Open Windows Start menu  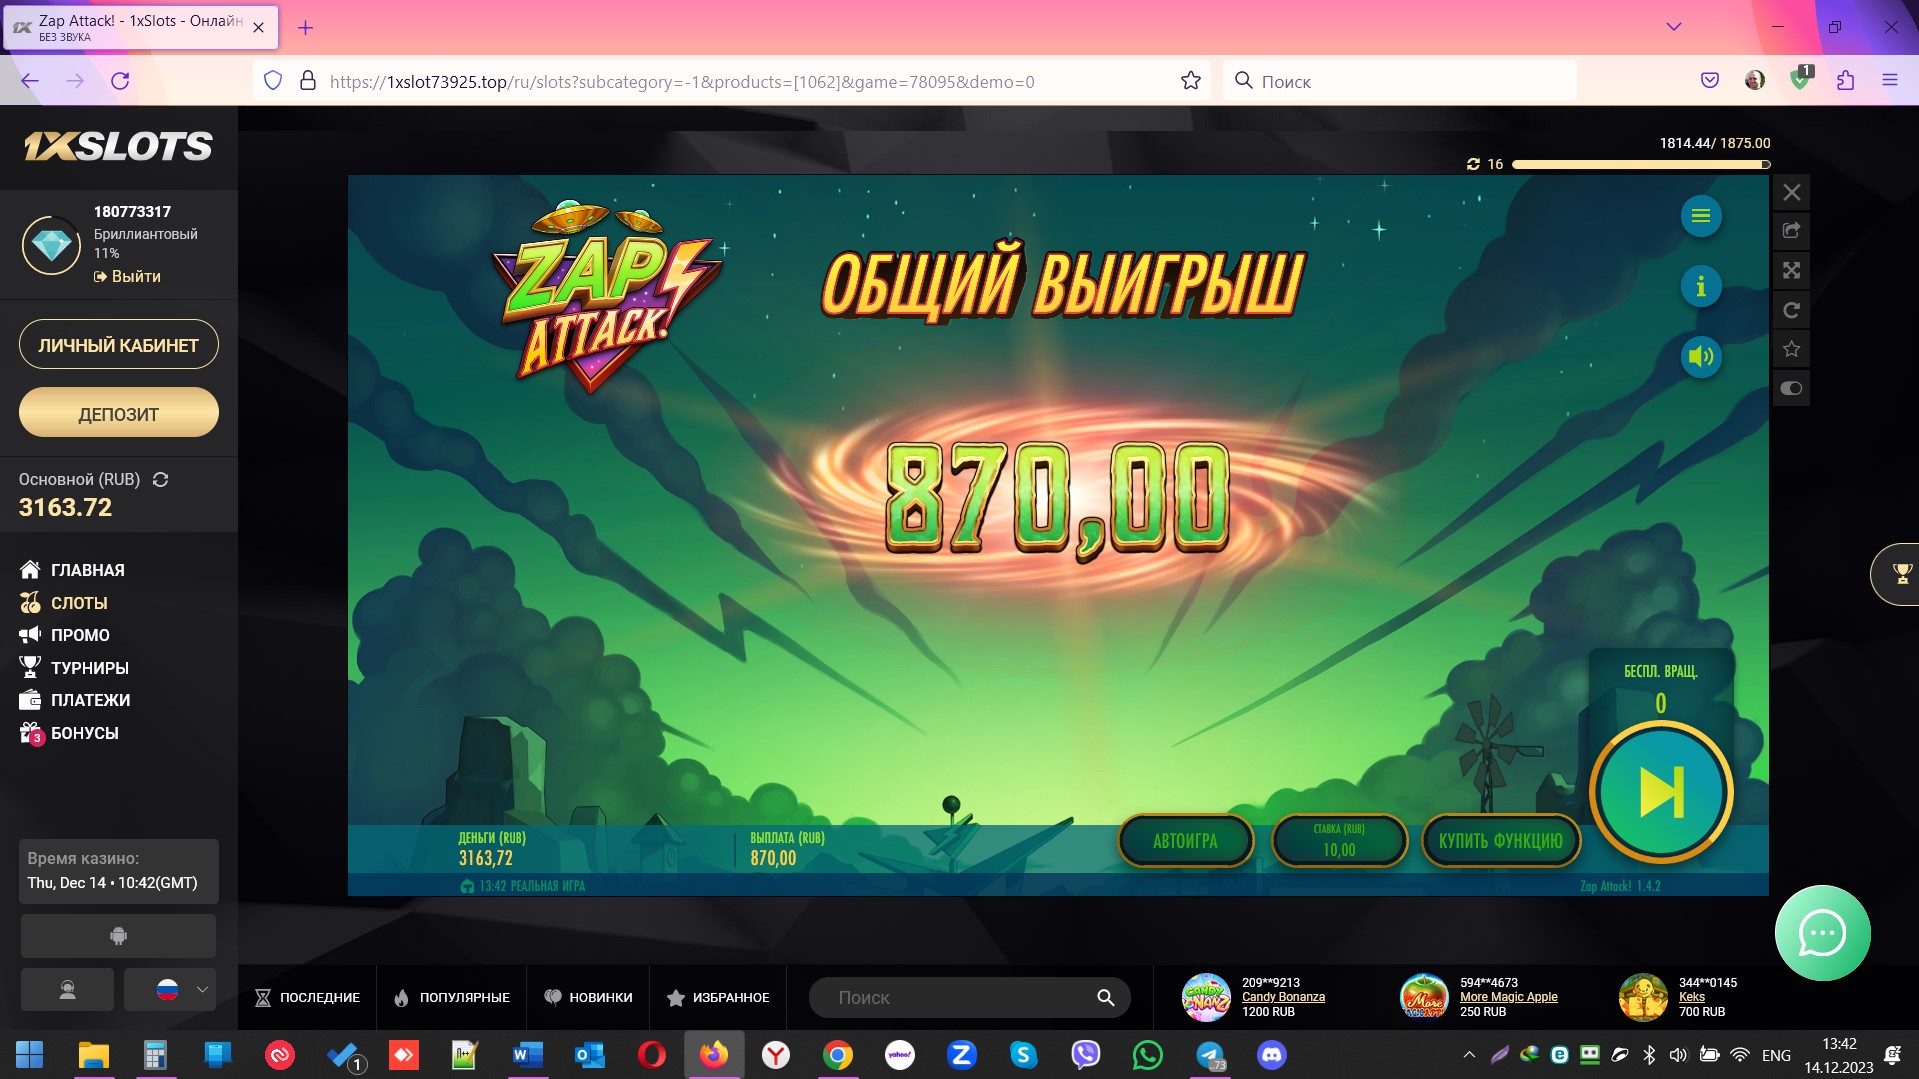point(30,1055)
